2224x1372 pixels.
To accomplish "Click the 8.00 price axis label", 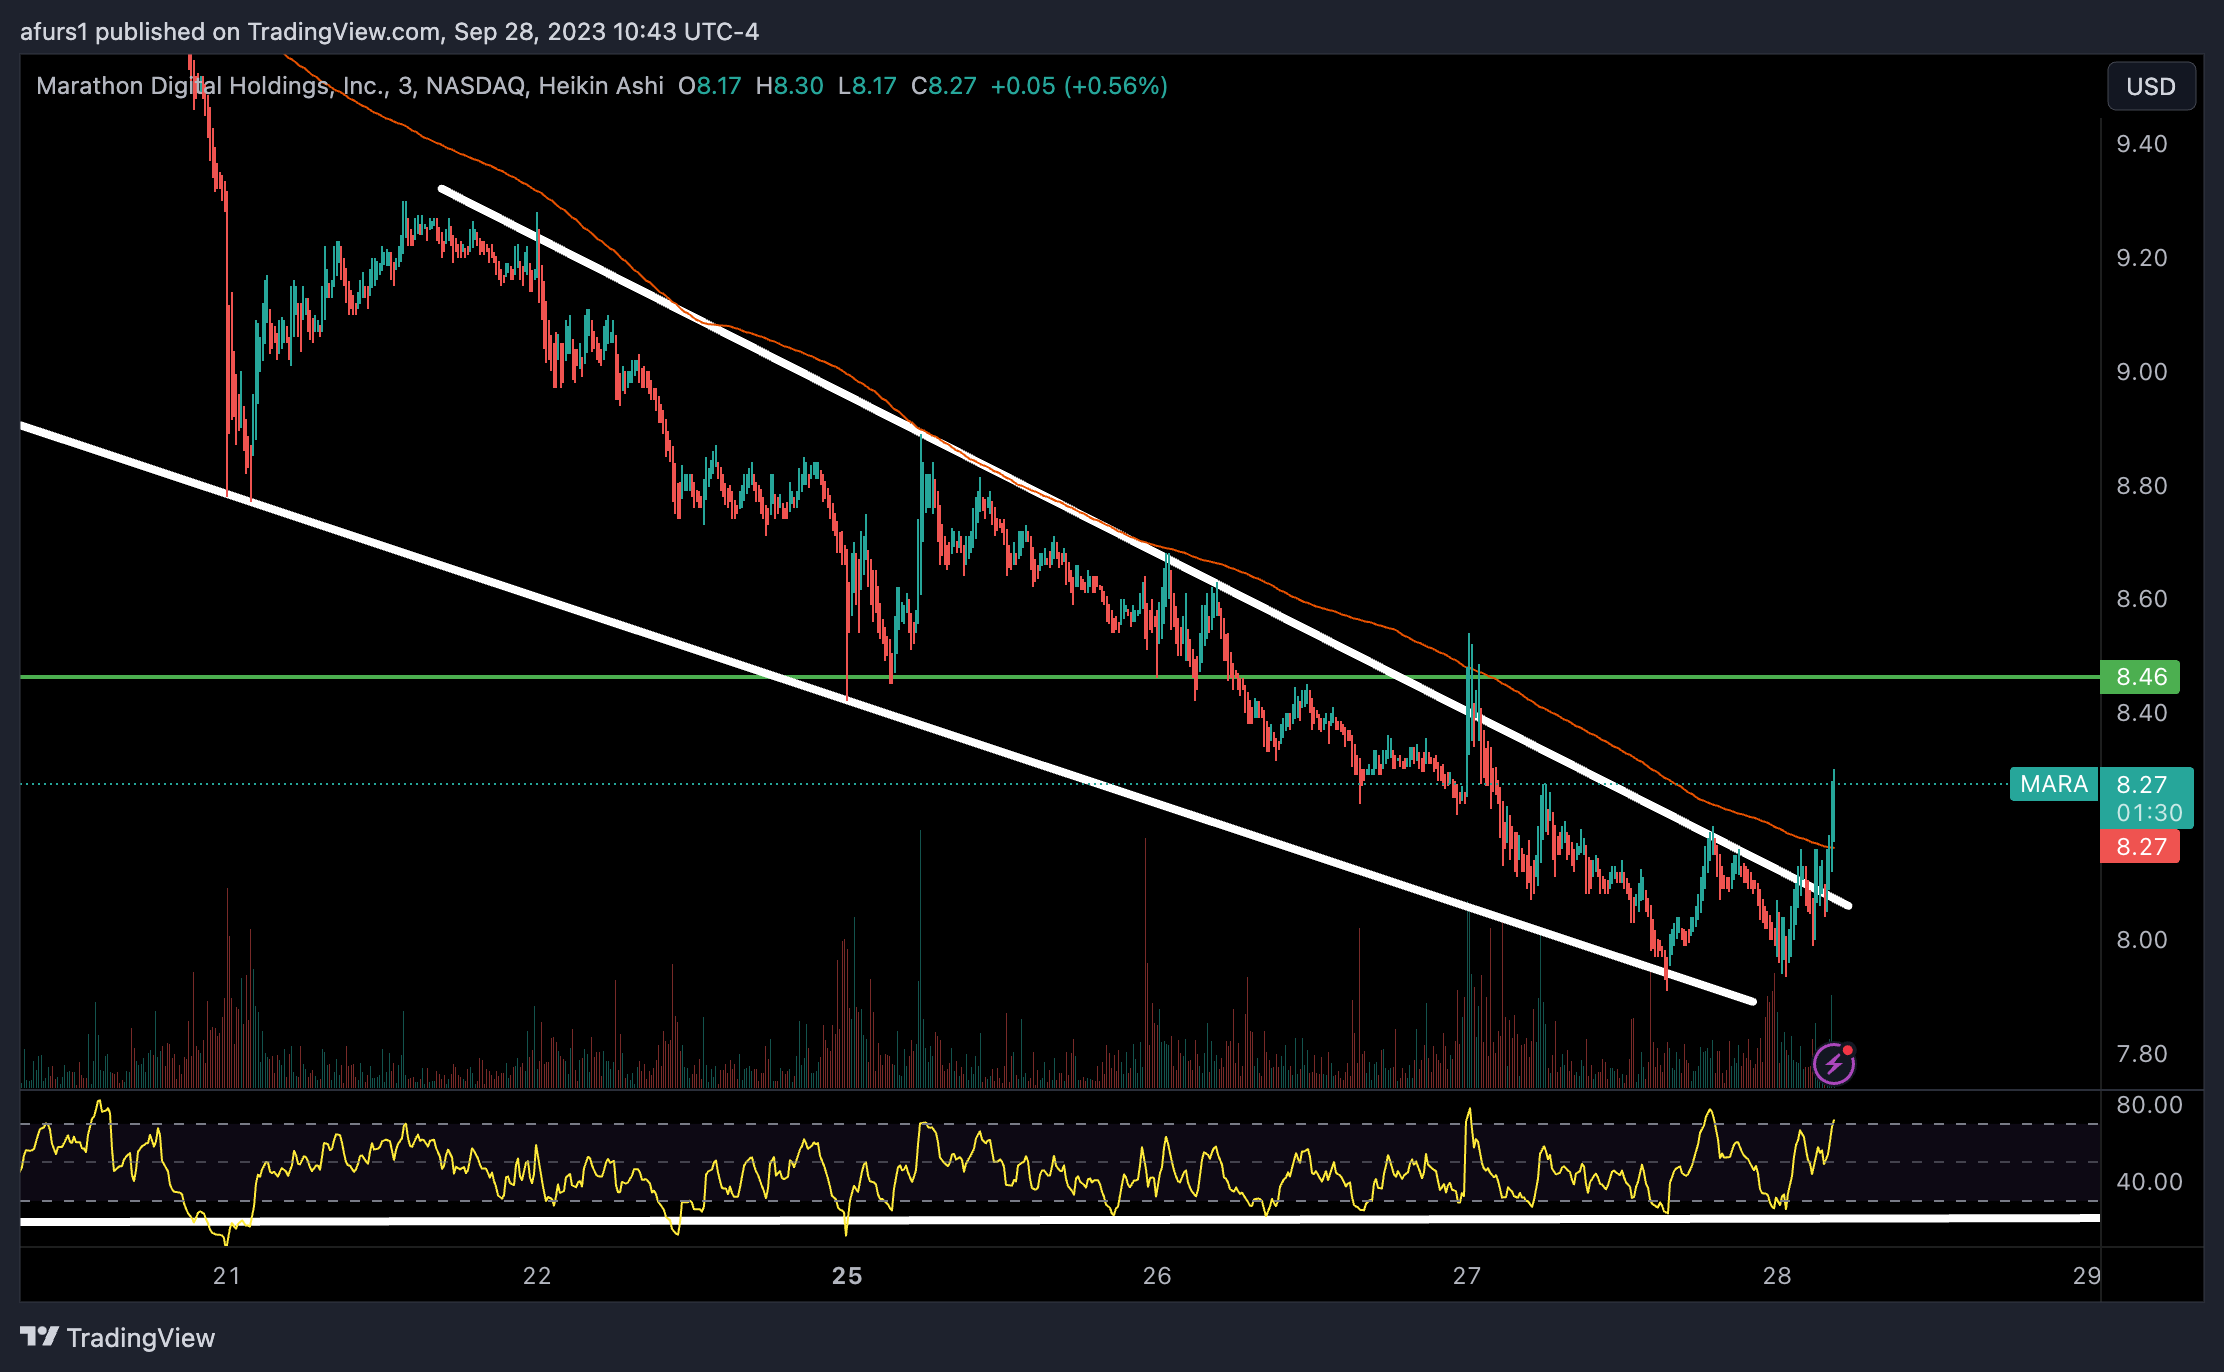I will [x=2142, y=940].
